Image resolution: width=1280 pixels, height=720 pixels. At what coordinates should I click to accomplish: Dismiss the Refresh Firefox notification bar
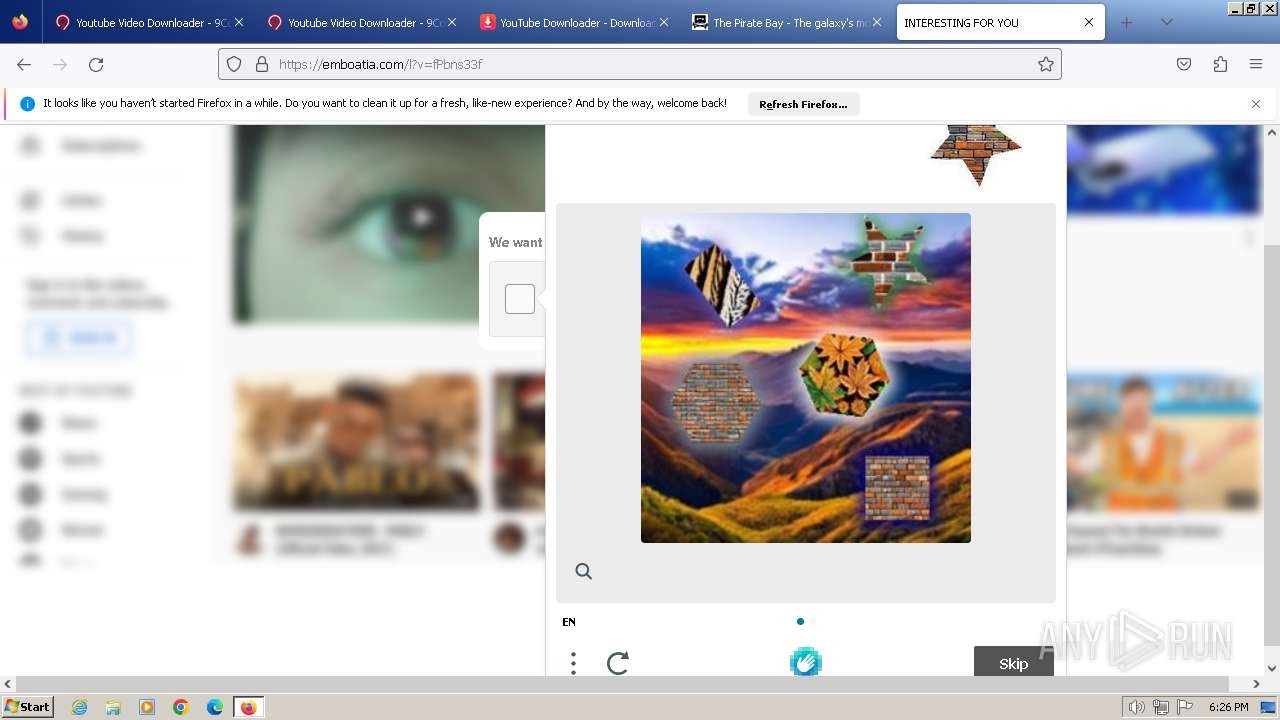1256,104
